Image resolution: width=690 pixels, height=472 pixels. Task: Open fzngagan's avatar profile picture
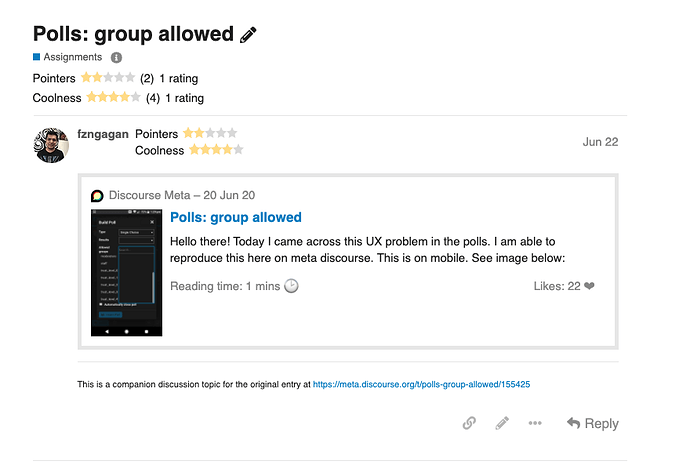click(51, 145)
